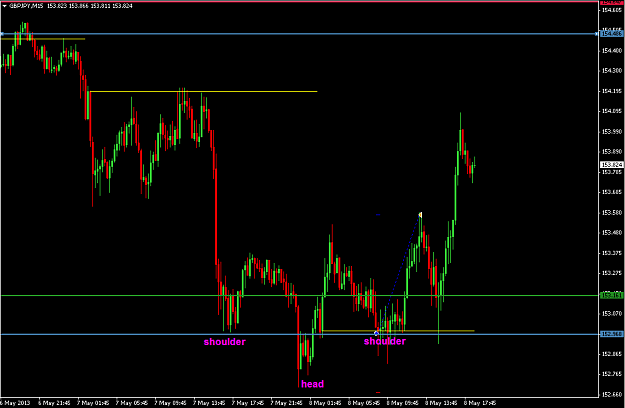Click the '8 May 01:45' time axis label
Screen dimensions: 625x408
click(325, 403)
